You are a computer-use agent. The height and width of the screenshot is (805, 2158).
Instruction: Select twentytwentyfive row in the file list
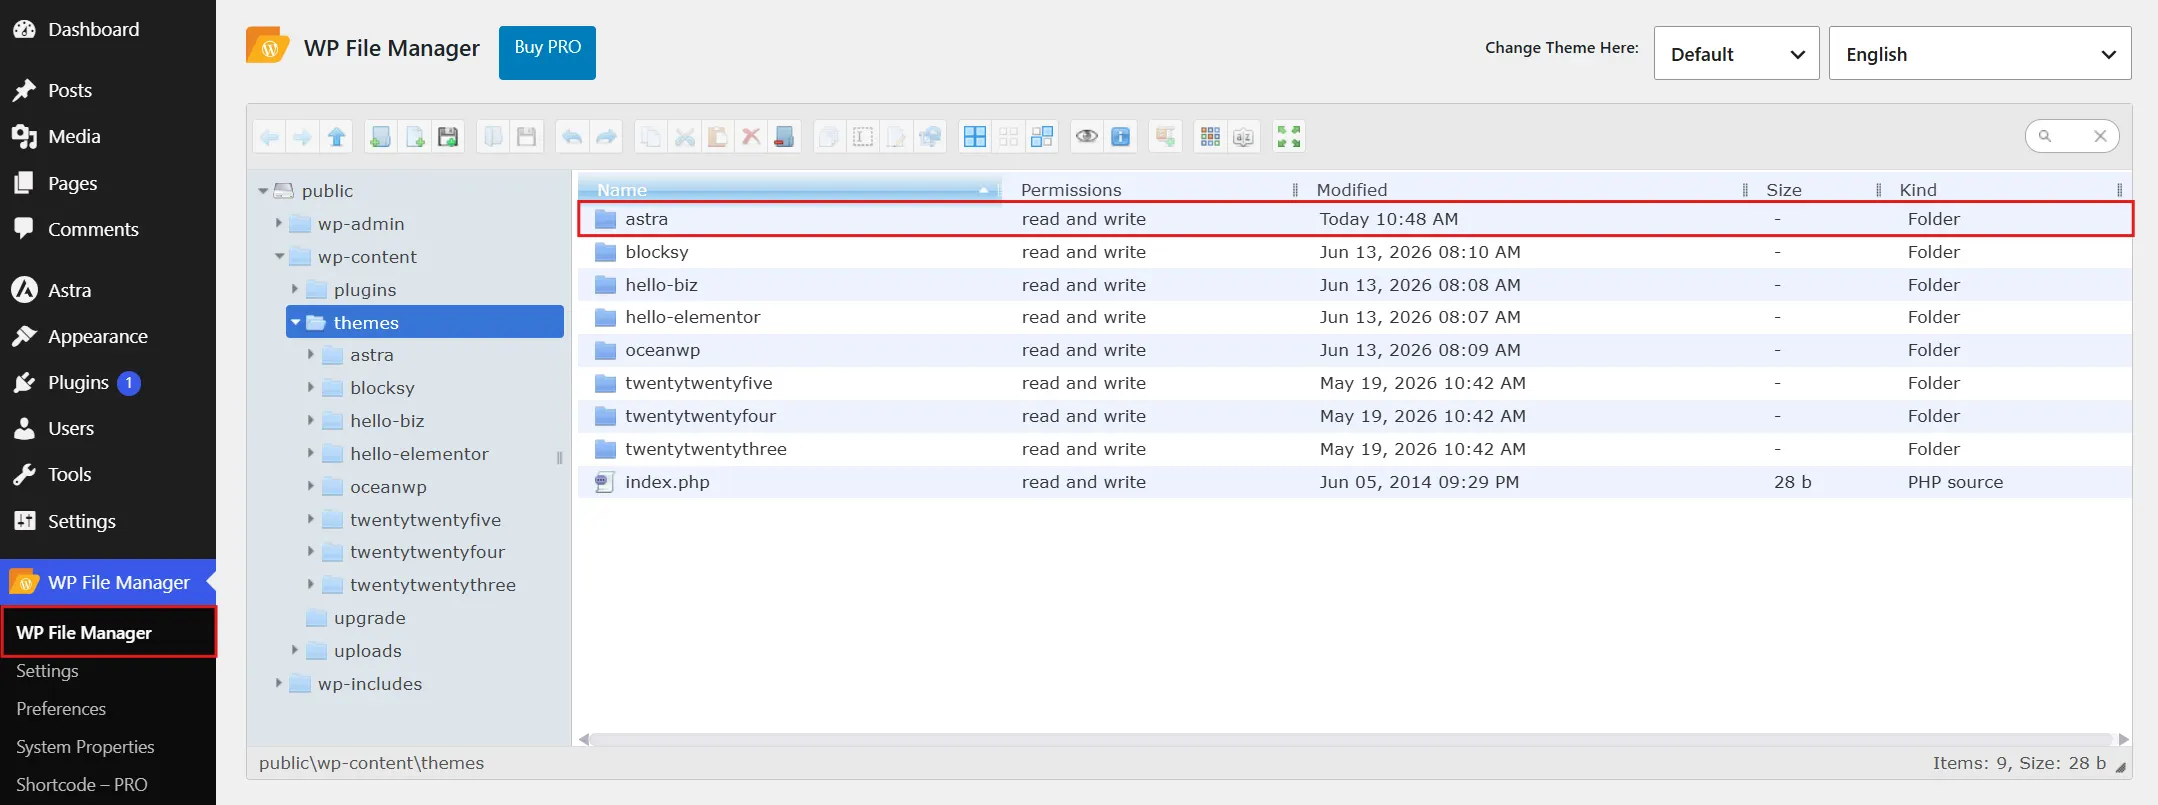1355,383
